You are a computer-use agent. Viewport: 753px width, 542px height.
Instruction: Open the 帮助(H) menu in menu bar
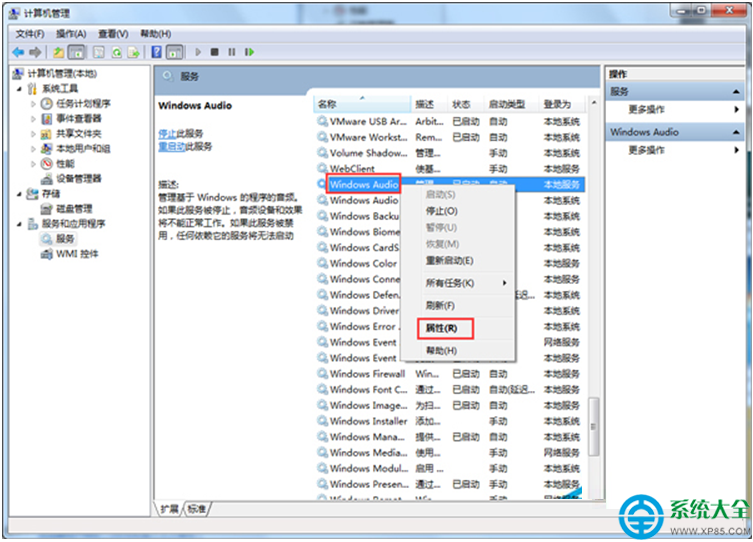click(x=156, y=34)
